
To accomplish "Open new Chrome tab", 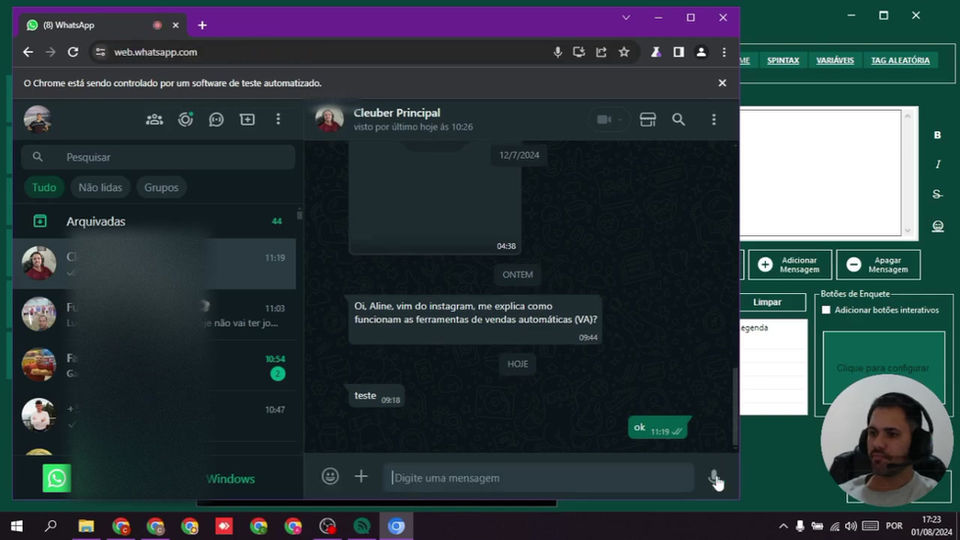I will (x=202, y=25).
